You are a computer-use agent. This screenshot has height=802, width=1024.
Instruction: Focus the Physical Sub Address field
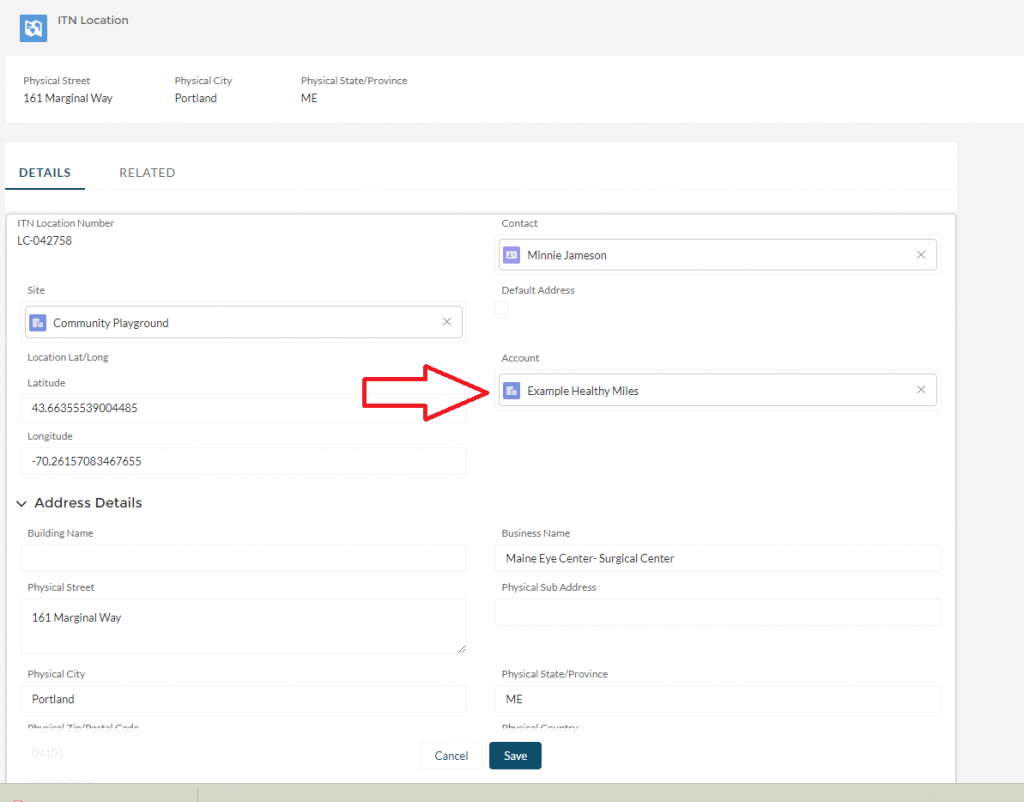(x=718, y=612)
